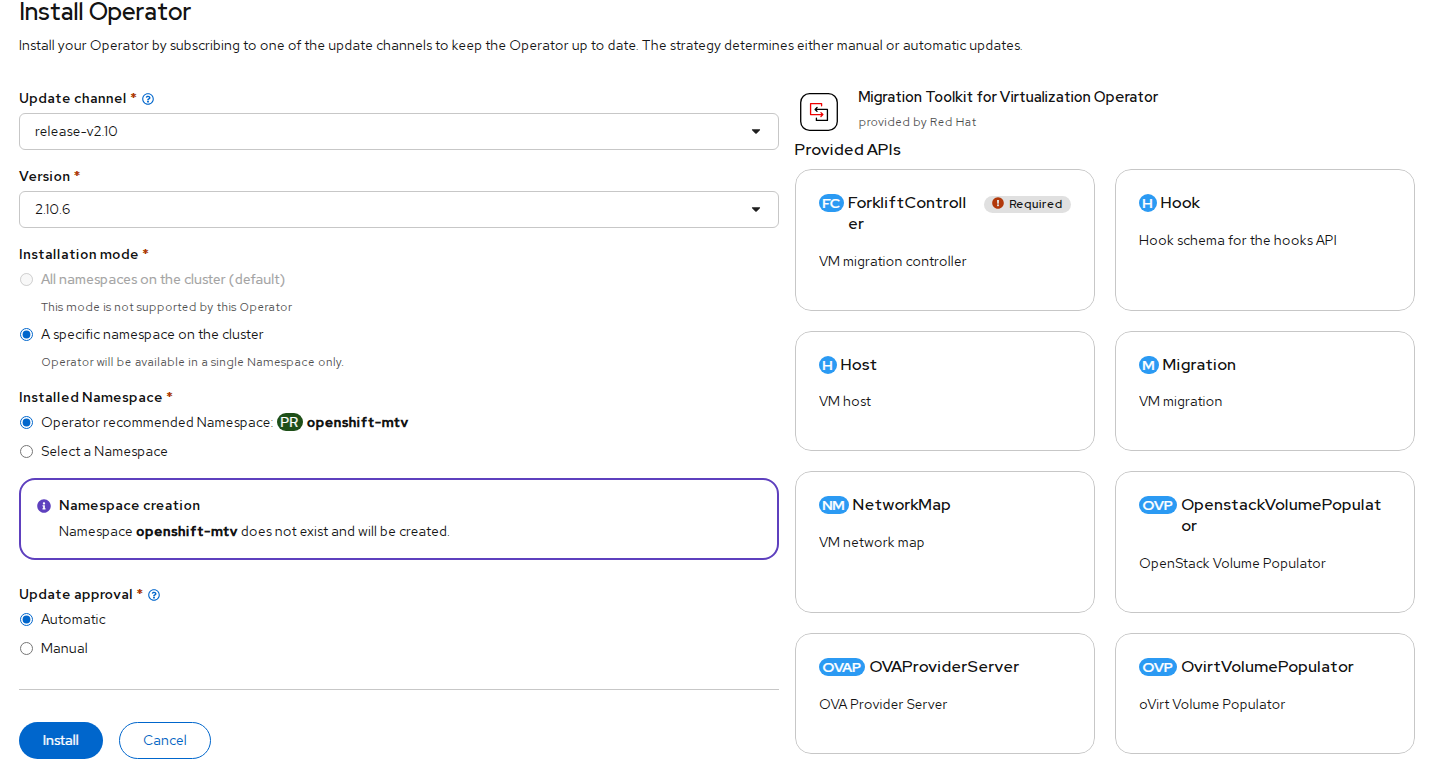Click the Migration Toolkit operator logo
The width and height of the screenshot is (1431, 767).
click(819, 111)
